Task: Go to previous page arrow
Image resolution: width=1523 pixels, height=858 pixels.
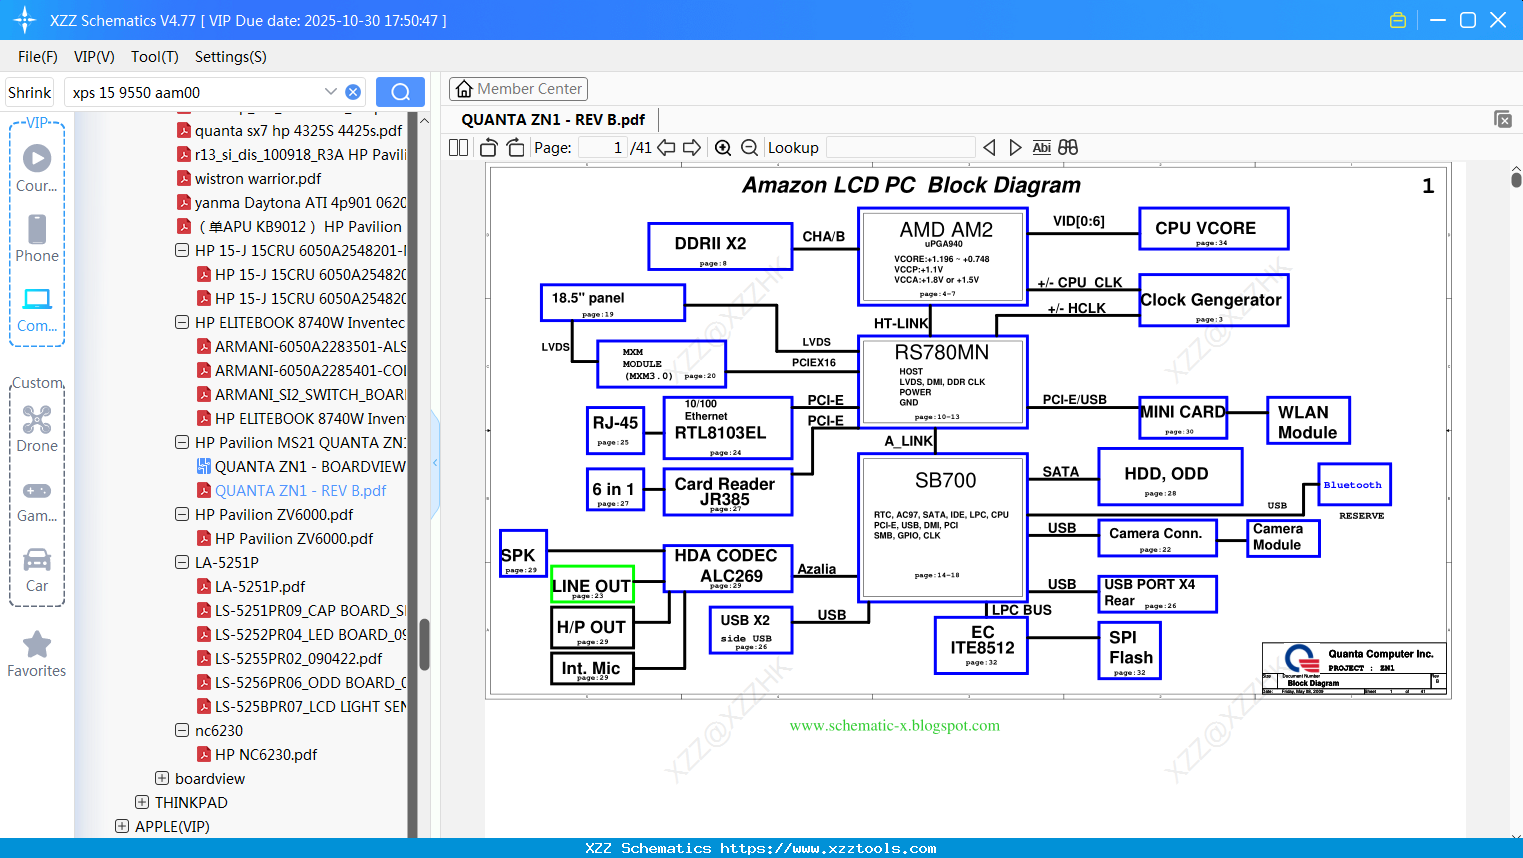Action: click(x=666, y=147)
